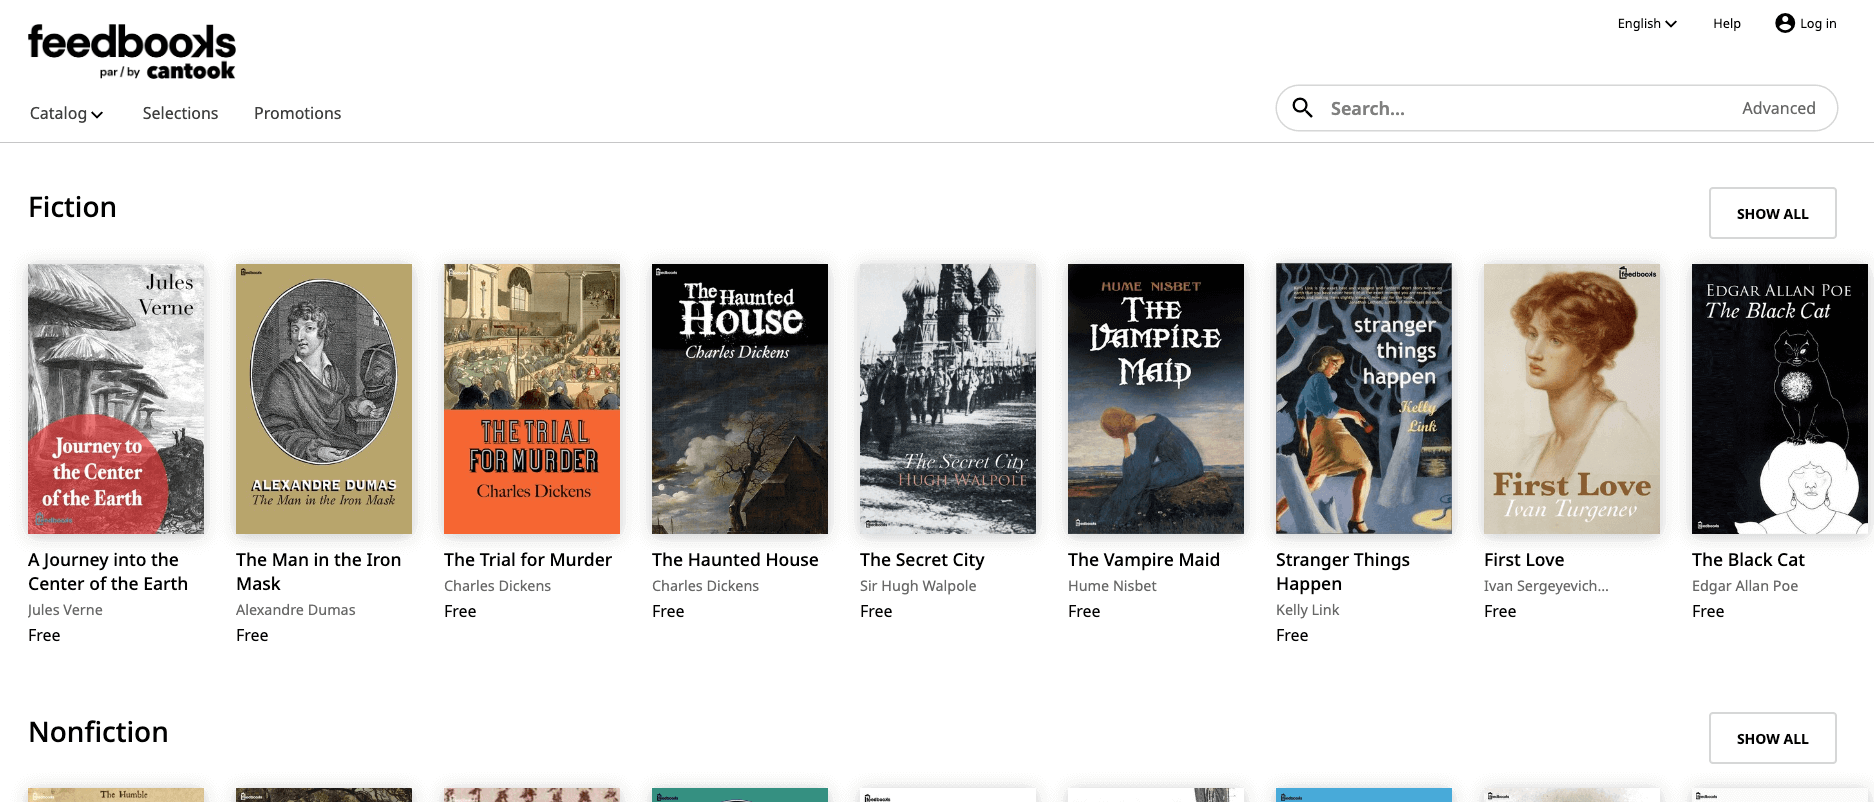Click the Stranger Things Happen title link
Image resolution: width=1874 pixels, height=802 pixels.
[1343, 572]
